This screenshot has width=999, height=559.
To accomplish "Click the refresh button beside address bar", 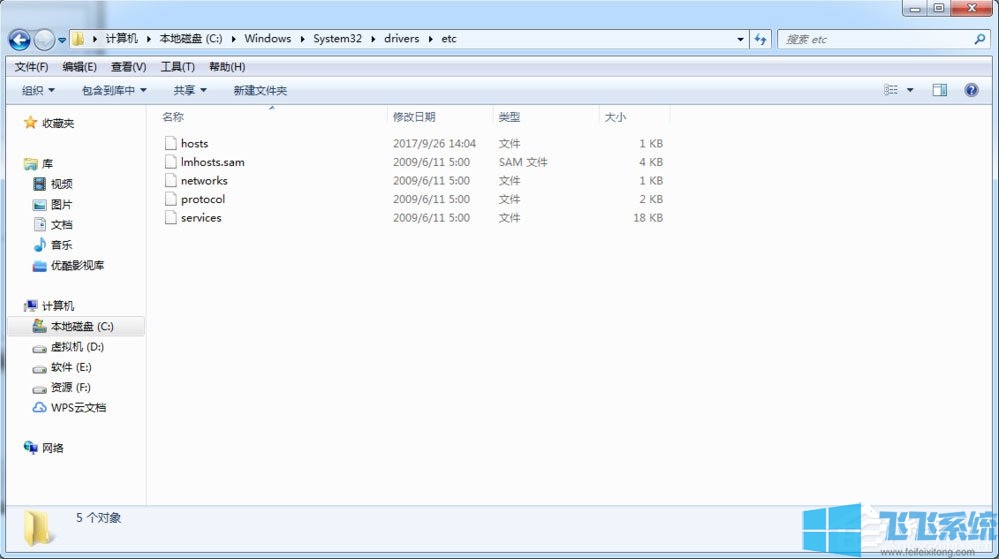I will (761, 39).
